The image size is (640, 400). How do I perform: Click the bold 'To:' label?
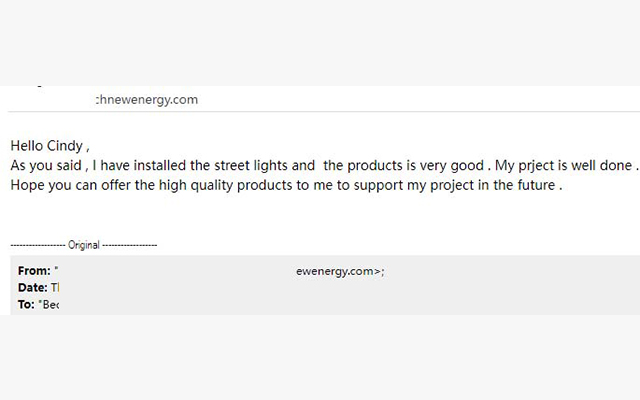[26, 304]
